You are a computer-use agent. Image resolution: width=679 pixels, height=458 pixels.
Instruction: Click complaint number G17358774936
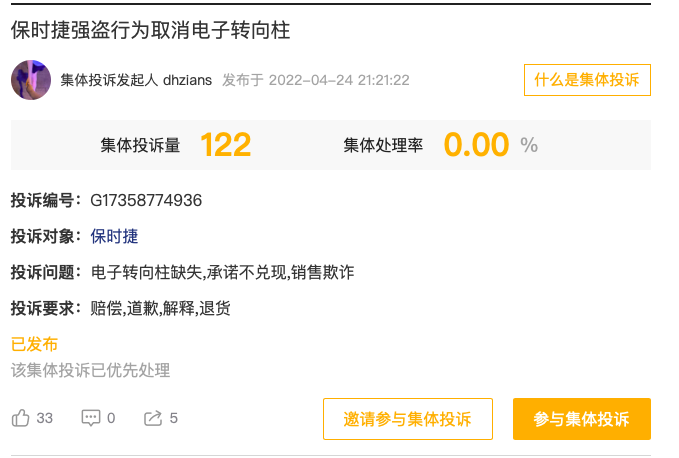(x=146, y=200)
